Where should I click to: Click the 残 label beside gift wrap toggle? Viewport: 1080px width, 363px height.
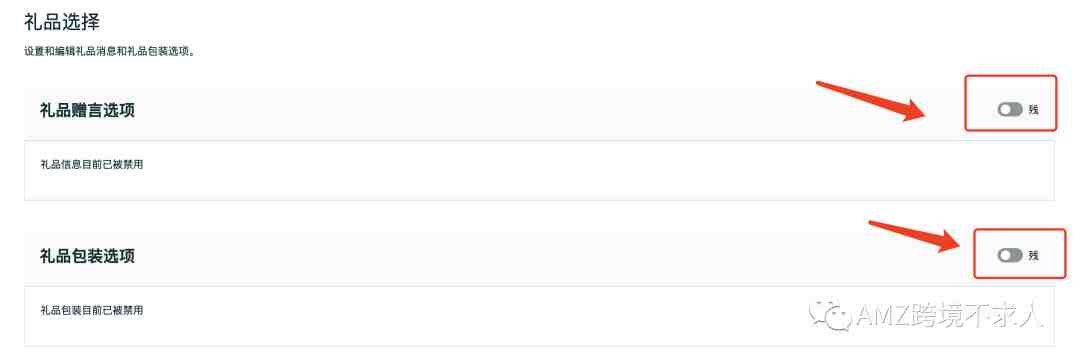1033,256
